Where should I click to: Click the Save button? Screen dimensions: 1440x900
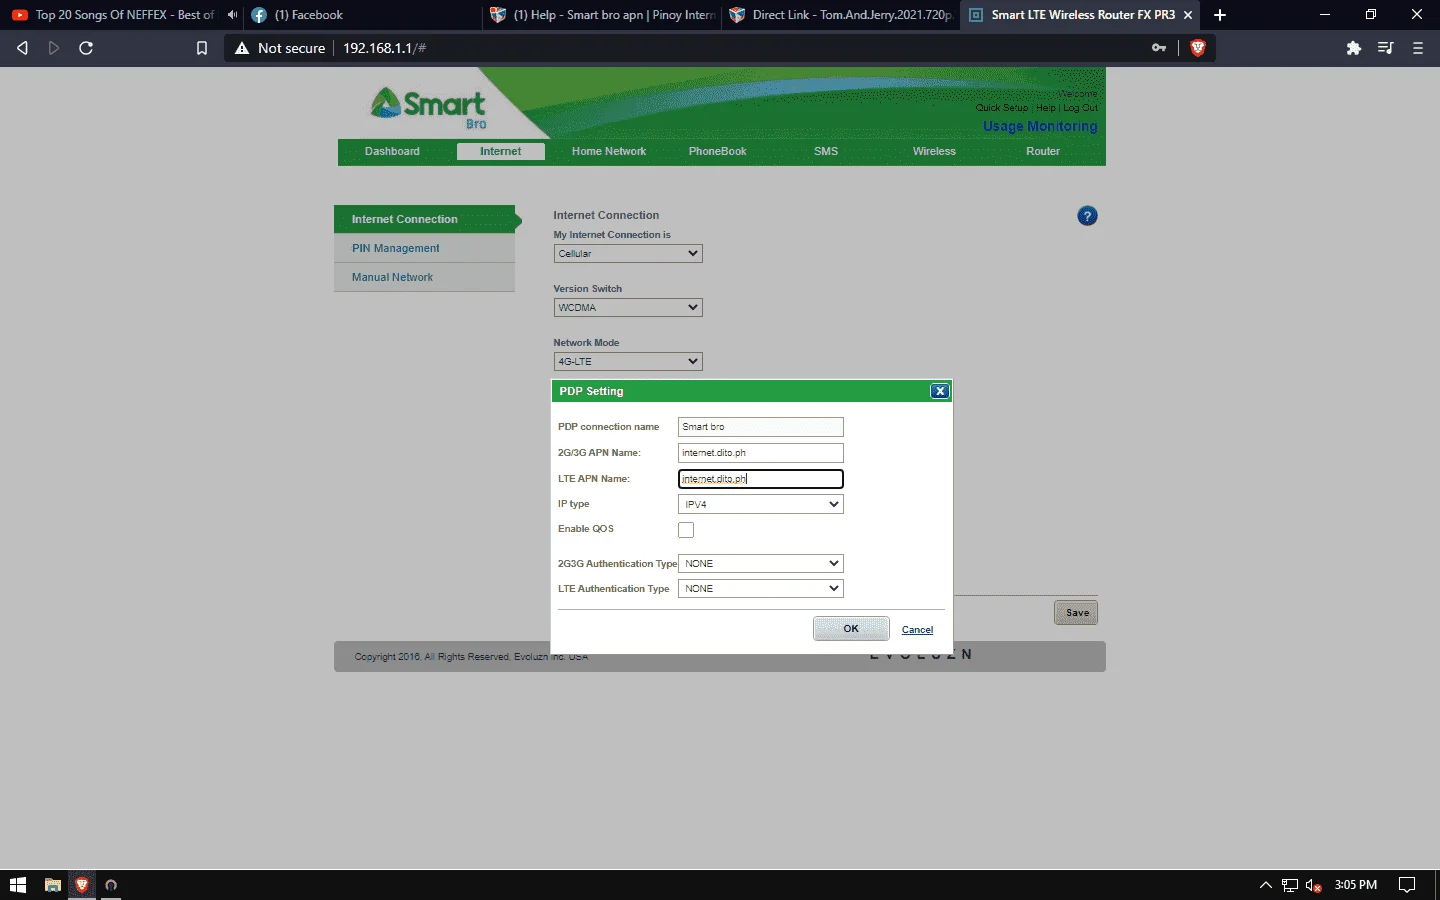point(1076,613)
